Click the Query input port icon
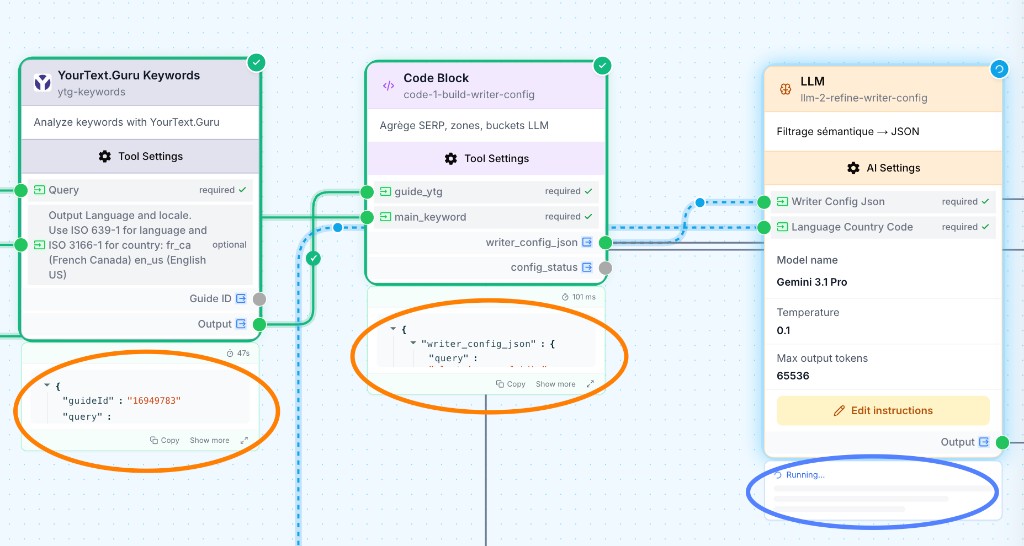 [x=39, y=190]
